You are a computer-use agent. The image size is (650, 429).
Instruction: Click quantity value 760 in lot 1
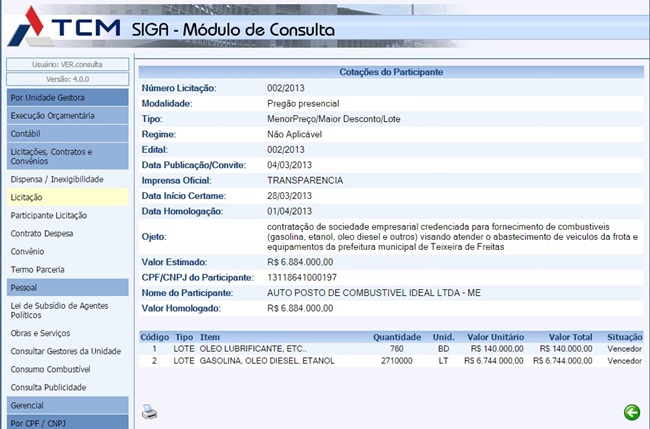tap(397, 349)
